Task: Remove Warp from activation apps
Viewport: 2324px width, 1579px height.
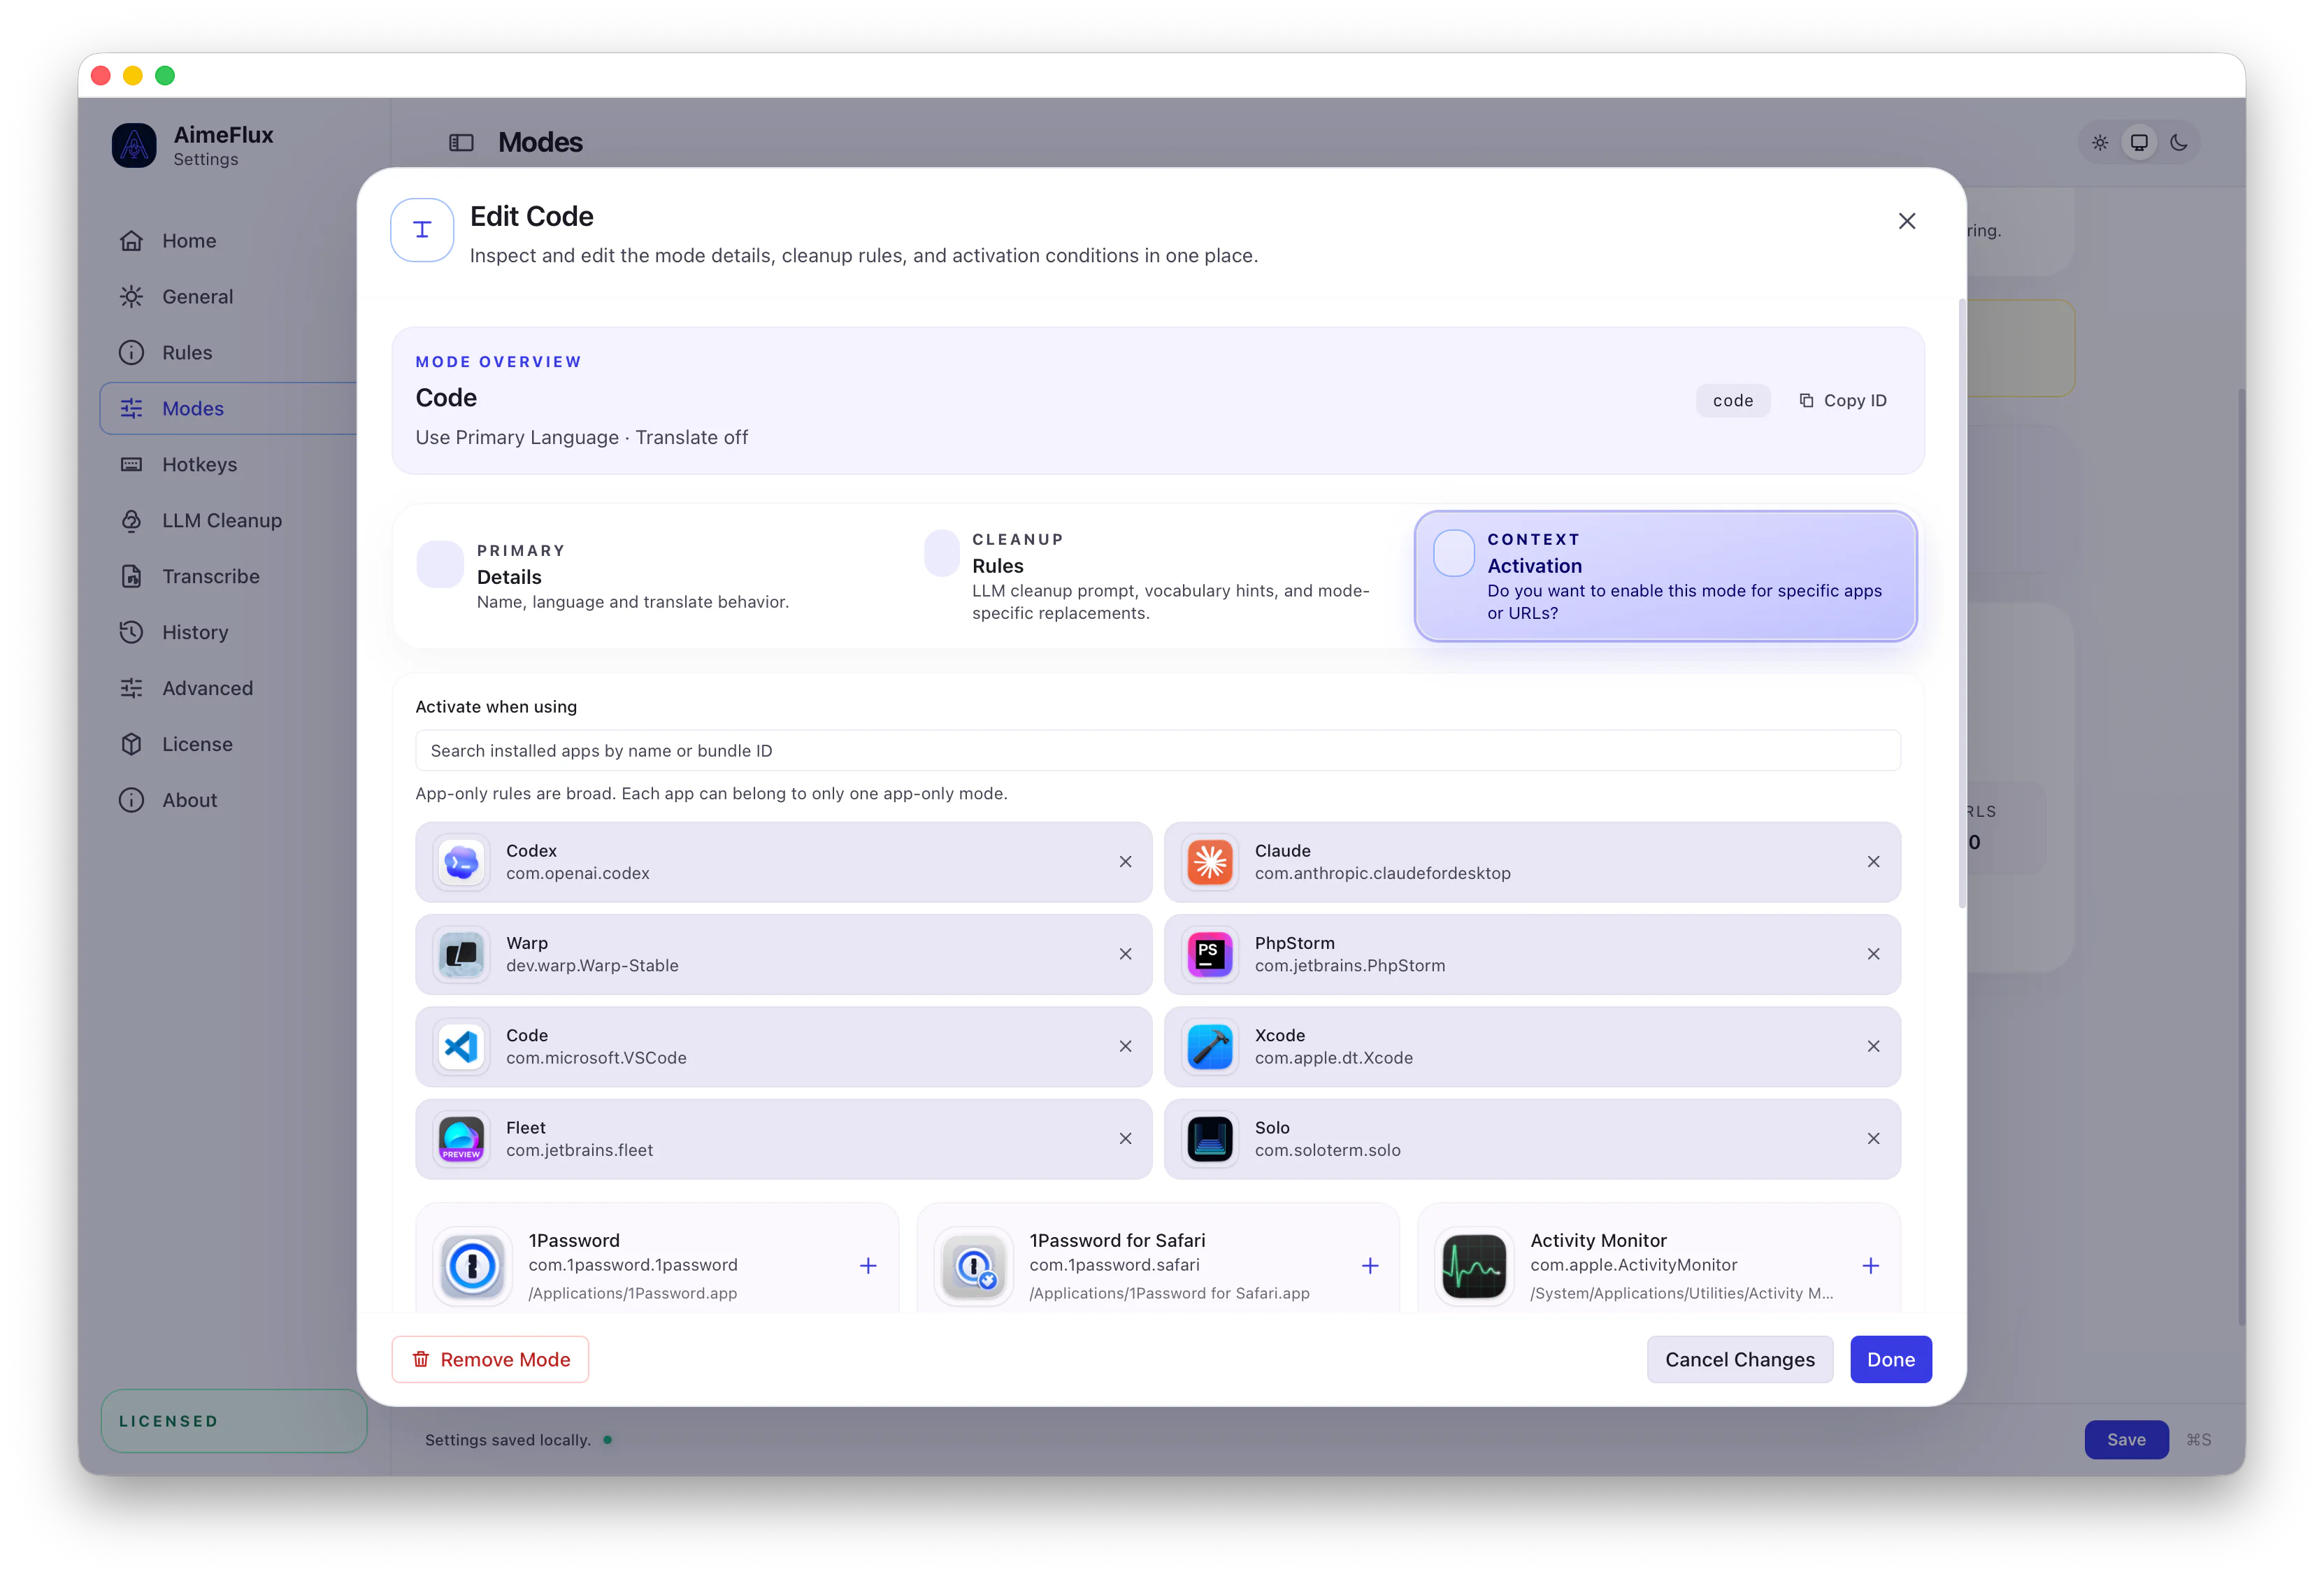Action: click(1125, 954)
